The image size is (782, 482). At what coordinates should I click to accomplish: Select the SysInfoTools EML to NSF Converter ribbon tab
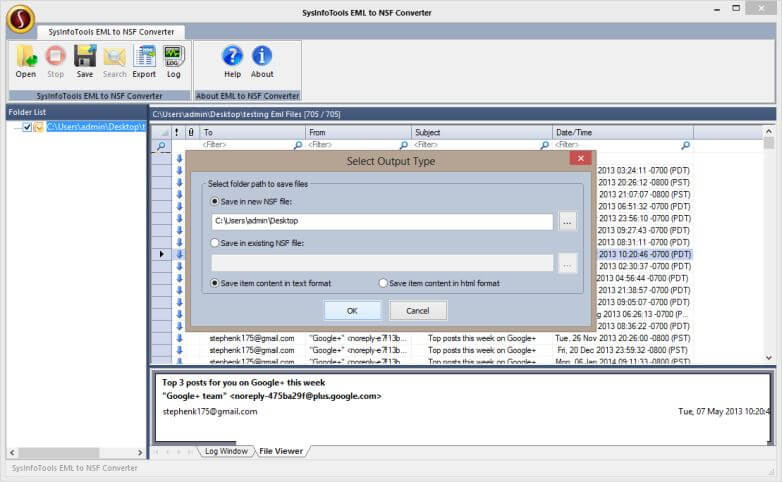[x=111, y=32]
